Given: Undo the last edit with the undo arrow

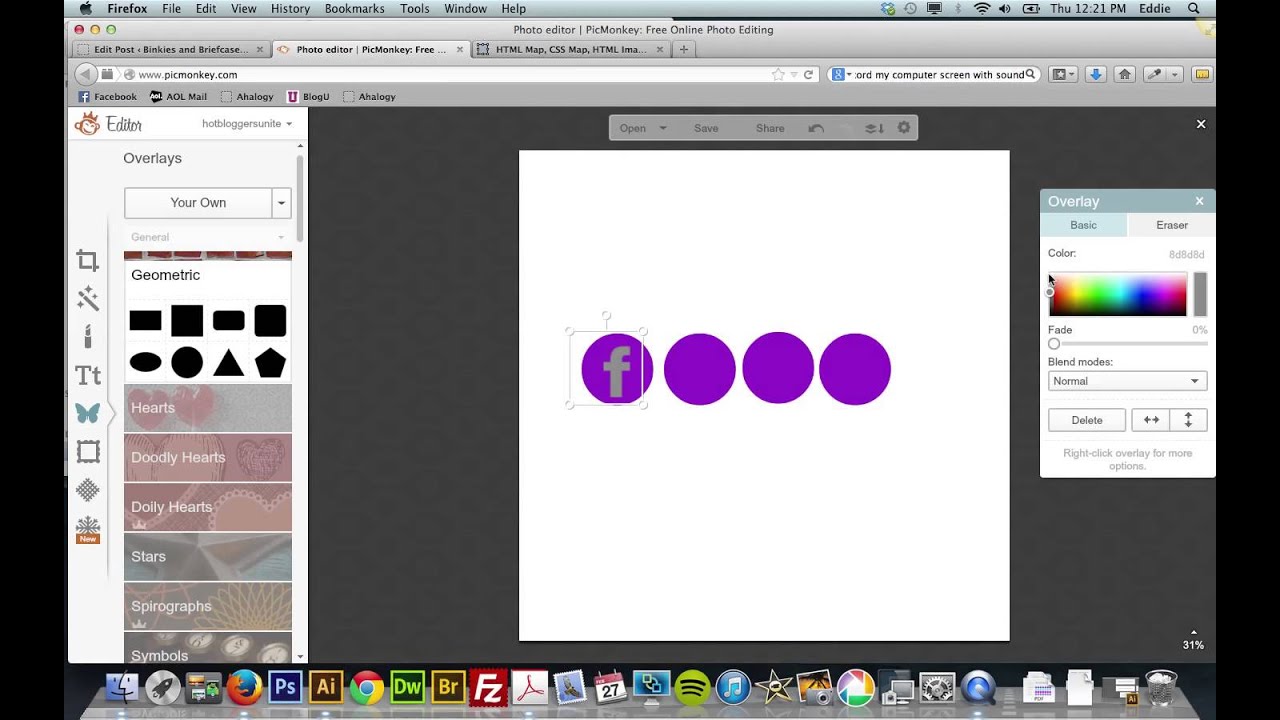Looking at the screenshot, I should pos(816,127).
